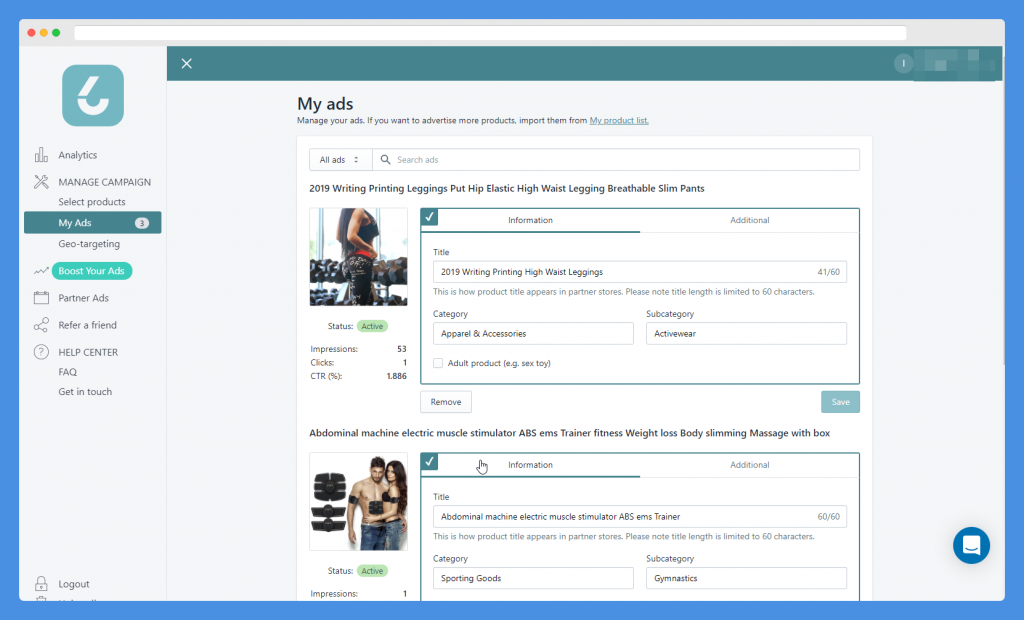The image size is (1024, 620).
Task: Click the Abdominal machine electric muscle stimulator heading
Action: (x=569, y=432)
